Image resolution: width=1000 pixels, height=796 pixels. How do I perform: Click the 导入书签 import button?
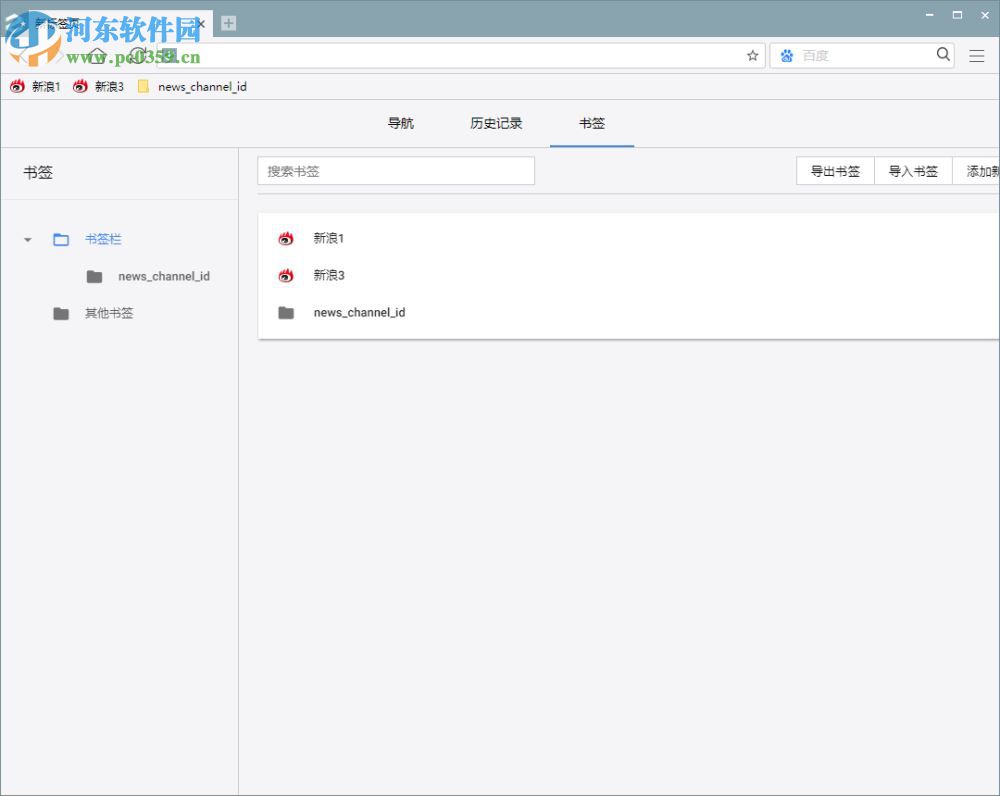click(x=912, y=170)
